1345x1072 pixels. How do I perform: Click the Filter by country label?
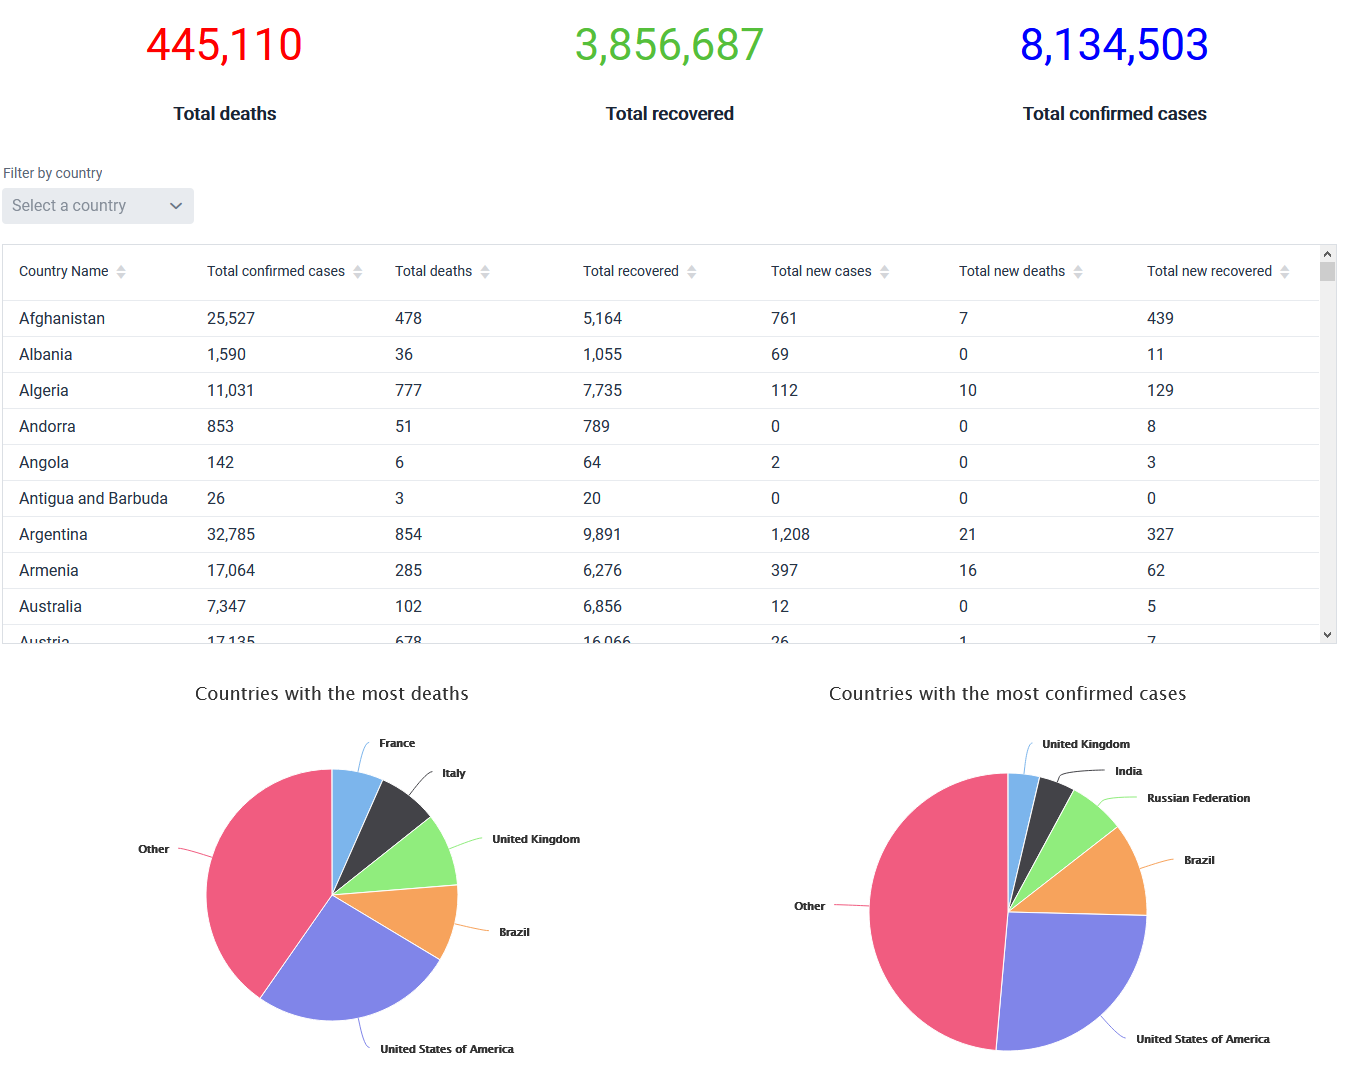pos(53,173)
